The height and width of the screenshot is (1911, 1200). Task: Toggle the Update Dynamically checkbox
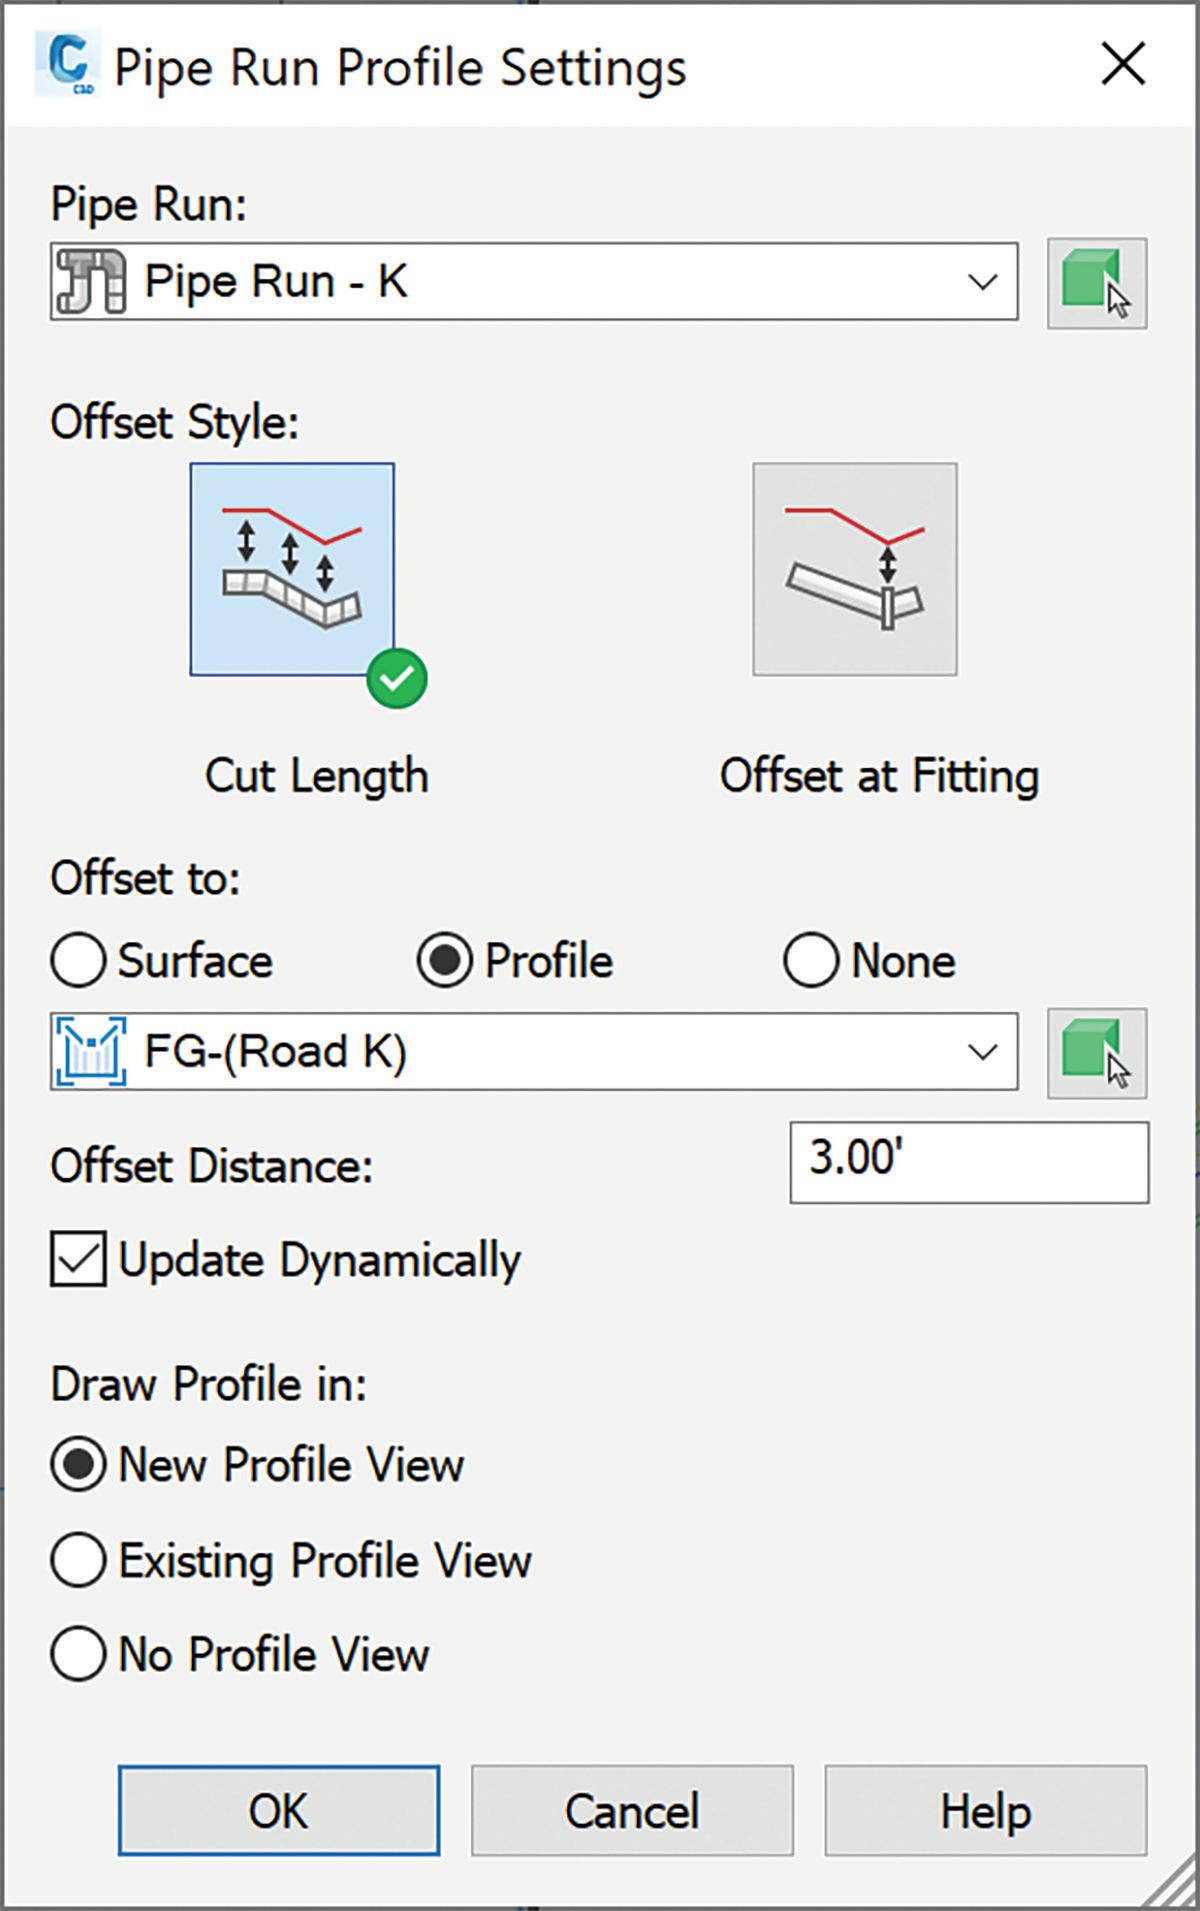[78, 1260]
